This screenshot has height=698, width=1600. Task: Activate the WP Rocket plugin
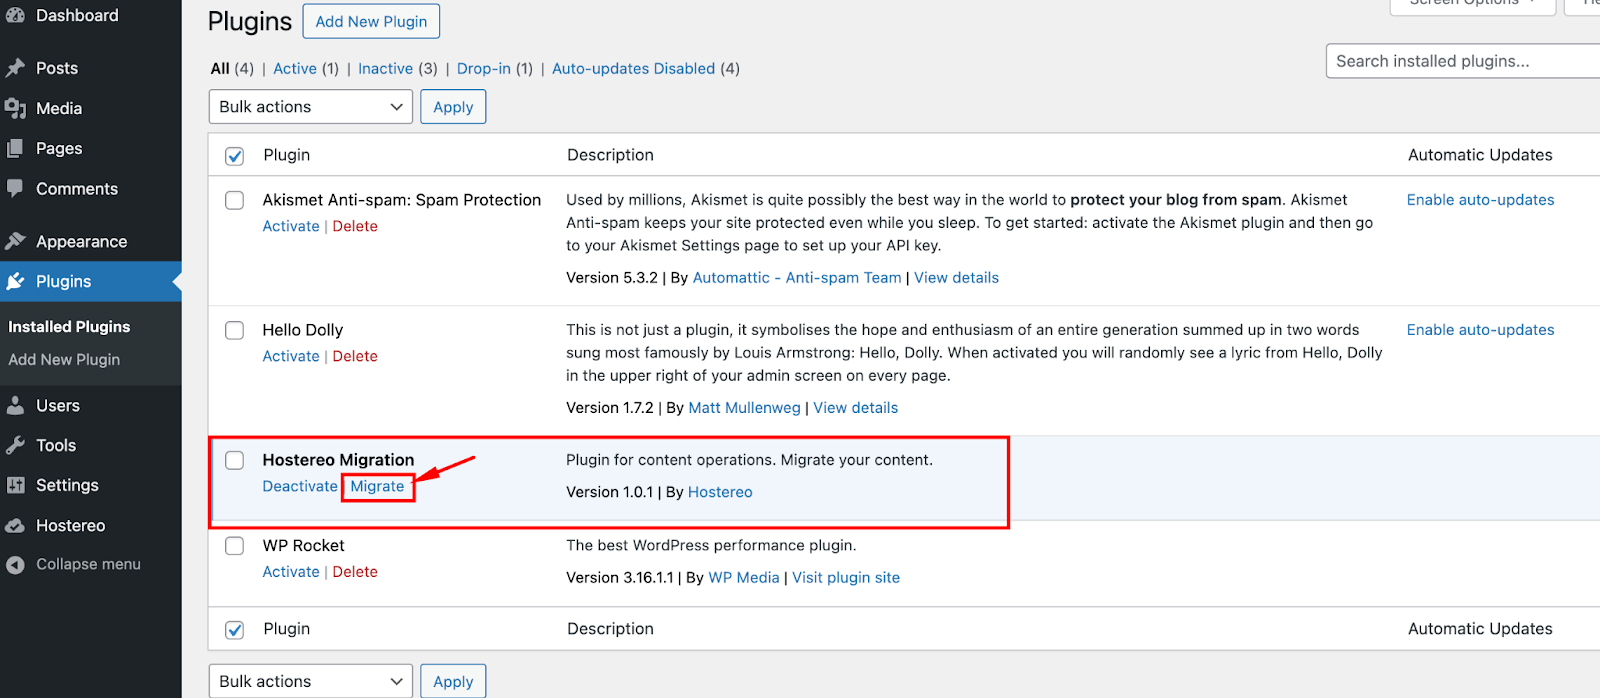pyautogui.click(x=291, y=572)
